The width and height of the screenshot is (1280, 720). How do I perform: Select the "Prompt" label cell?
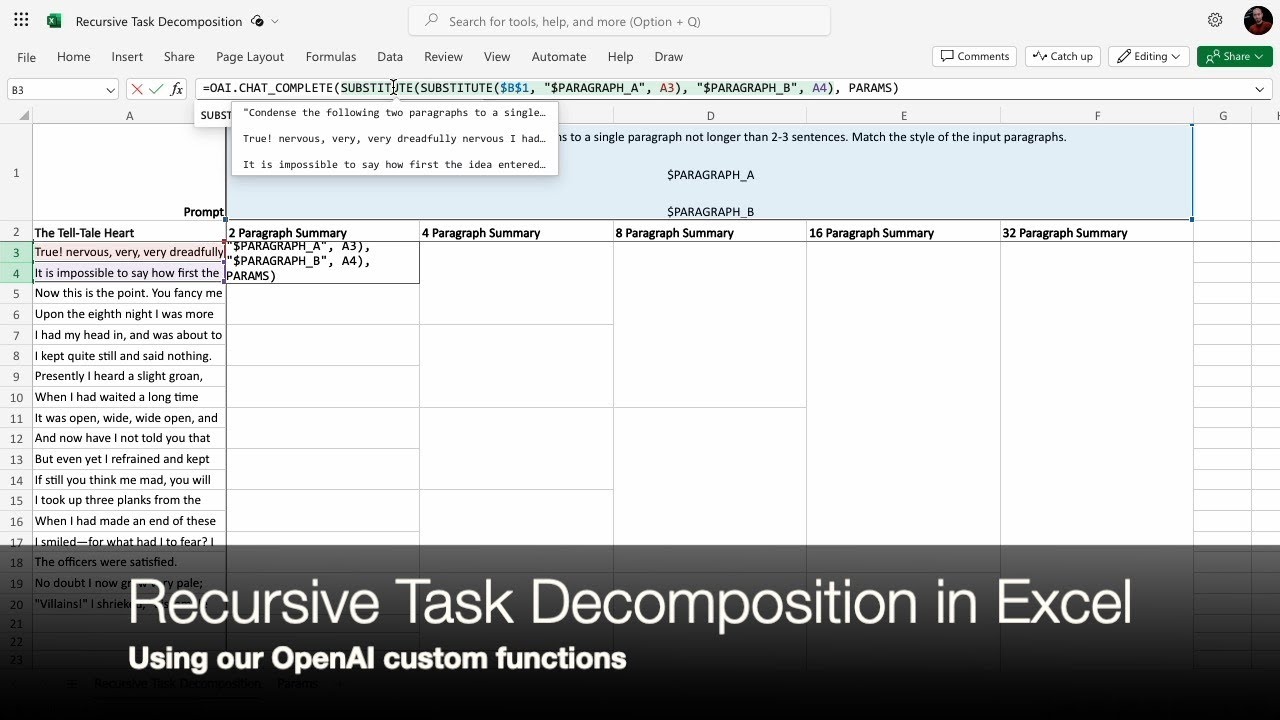129,173
